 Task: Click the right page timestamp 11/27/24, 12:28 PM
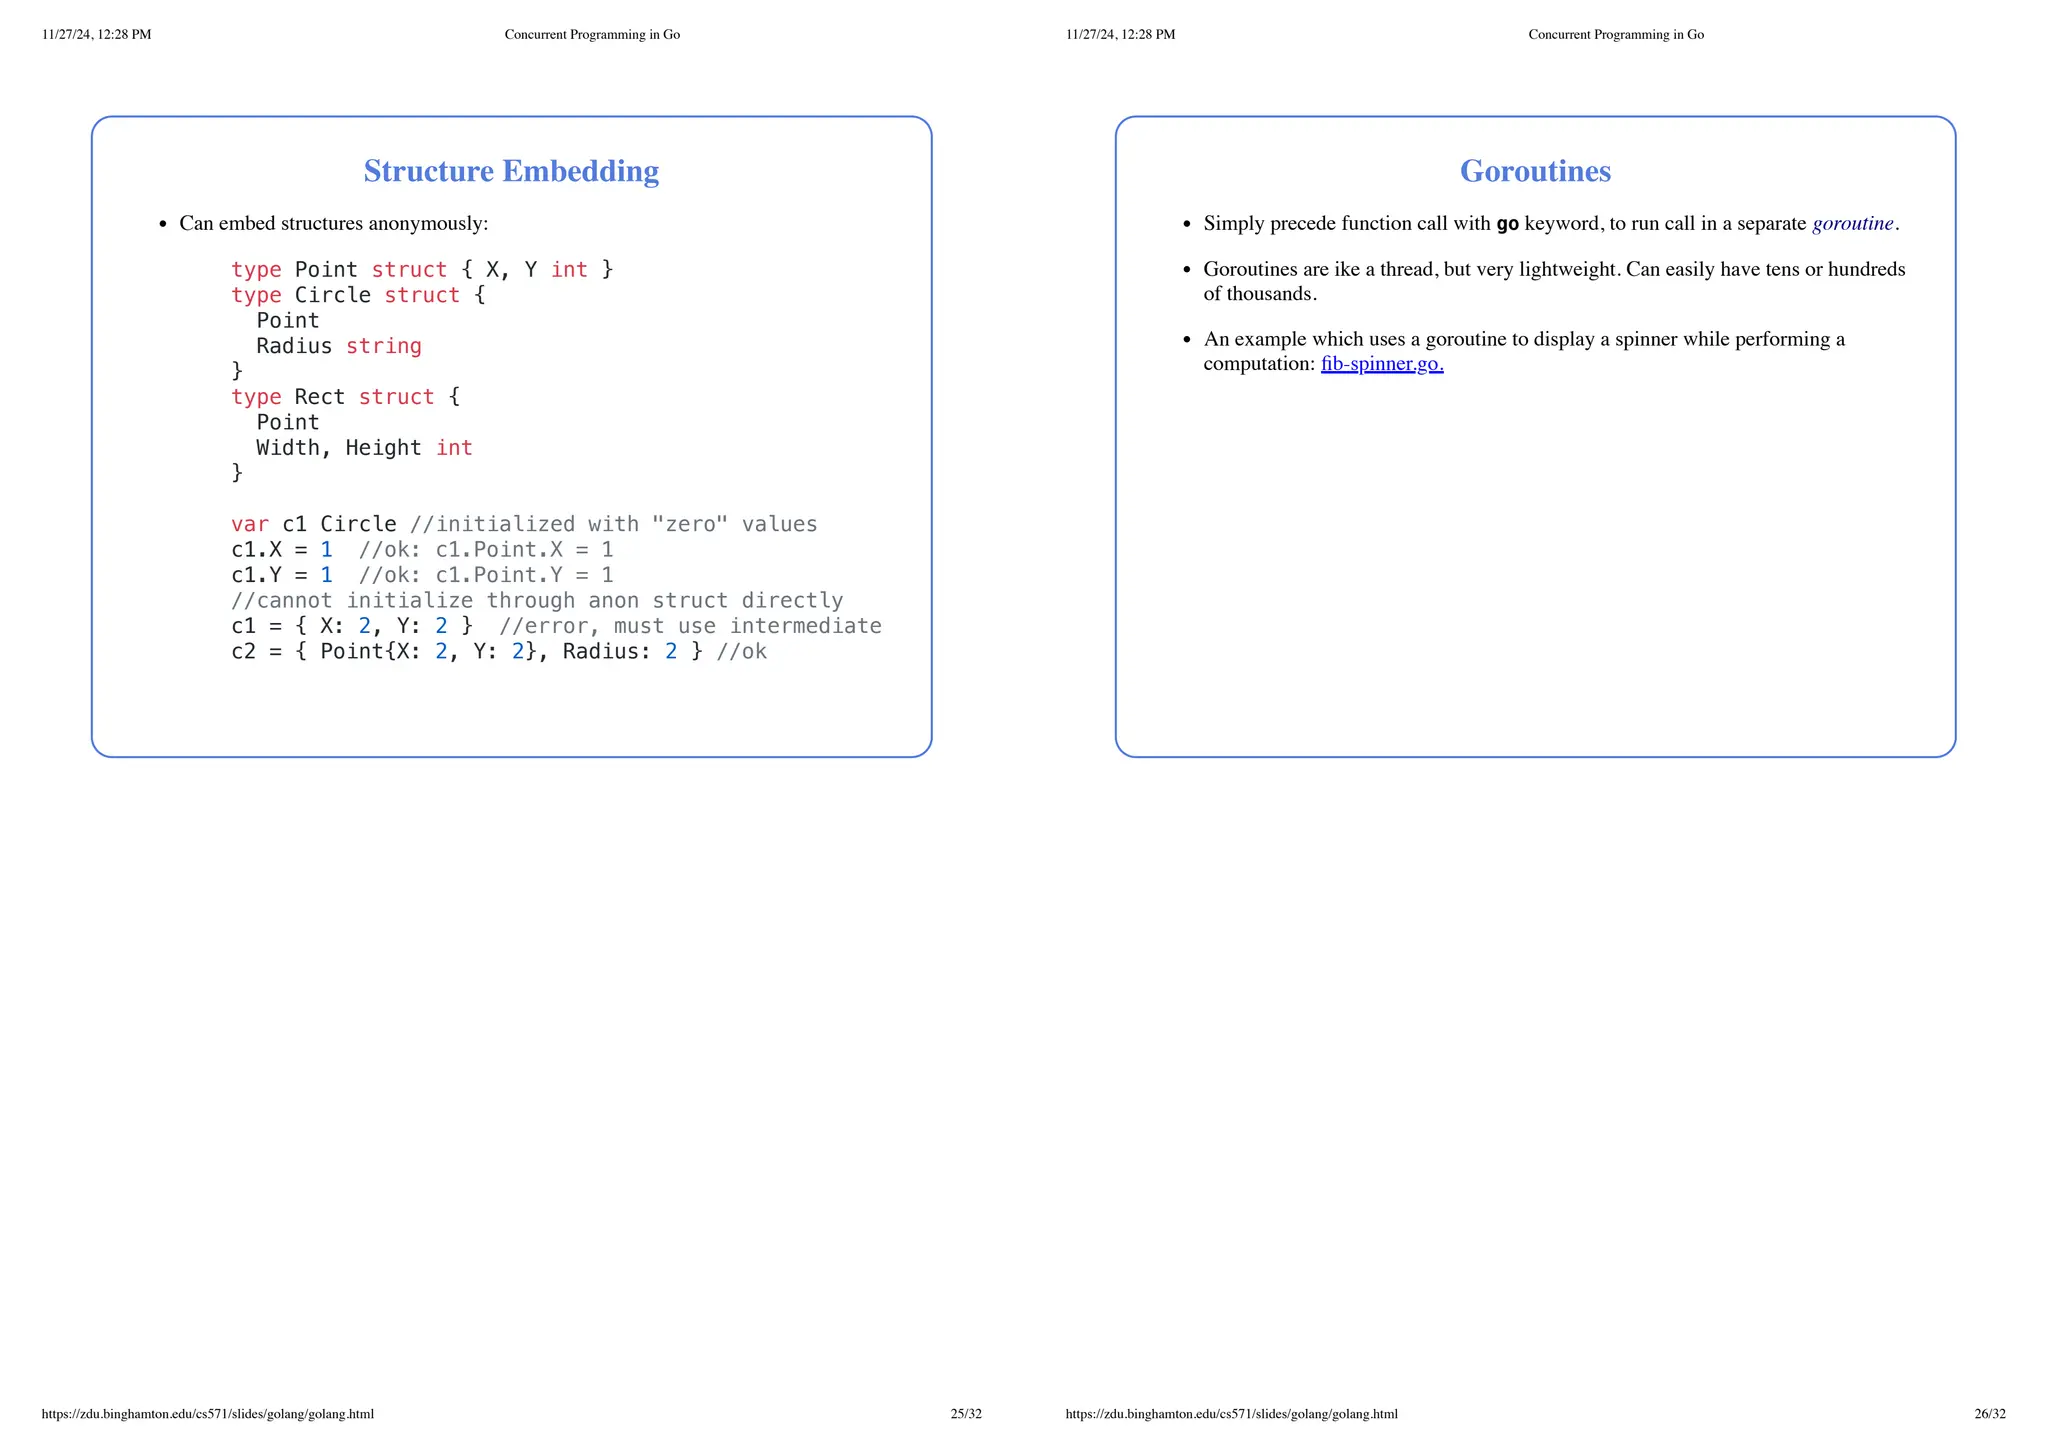pos(1121,35)
